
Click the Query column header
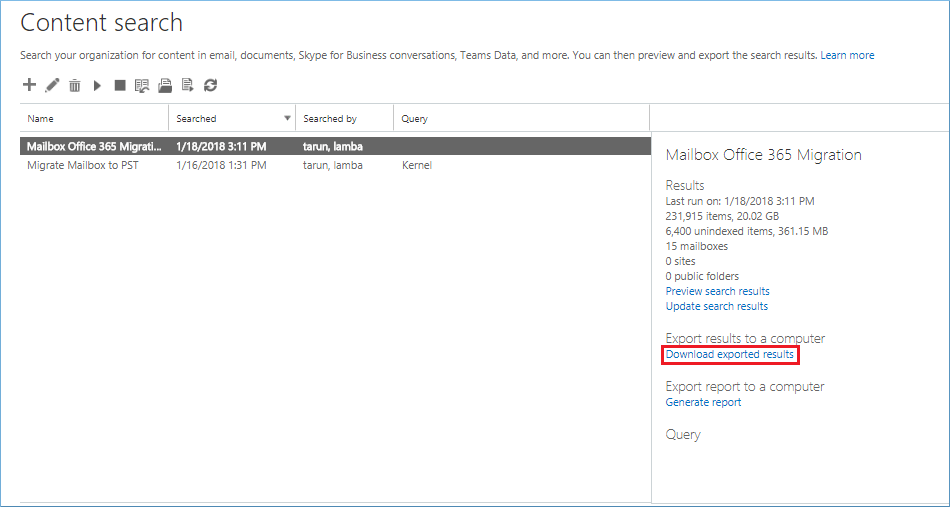[414, 119]
